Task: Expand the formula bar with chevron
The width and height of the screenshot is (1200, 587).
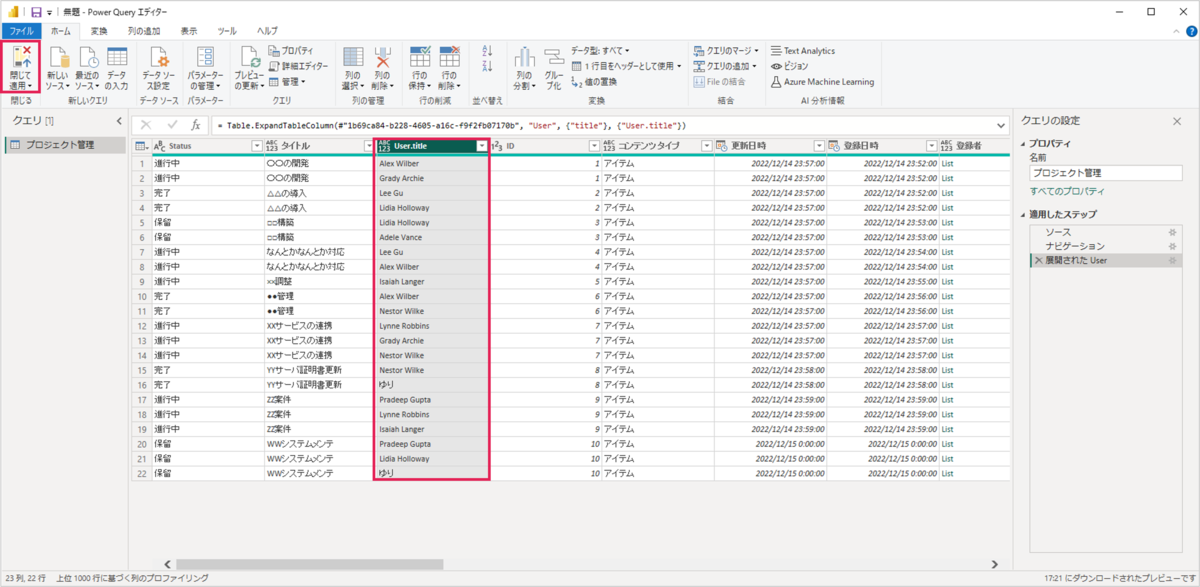Action: [1001, 126]
